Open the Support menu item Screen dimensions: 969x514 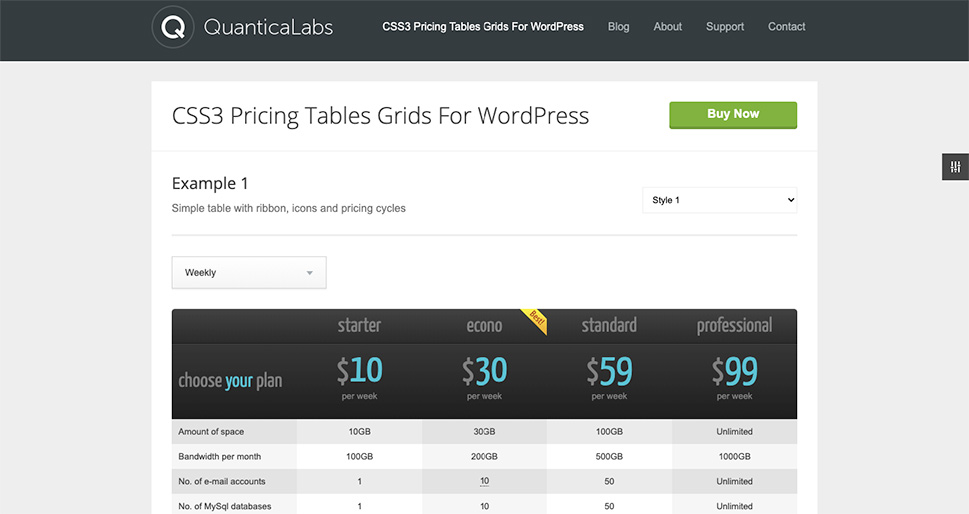tap(725, 27)
